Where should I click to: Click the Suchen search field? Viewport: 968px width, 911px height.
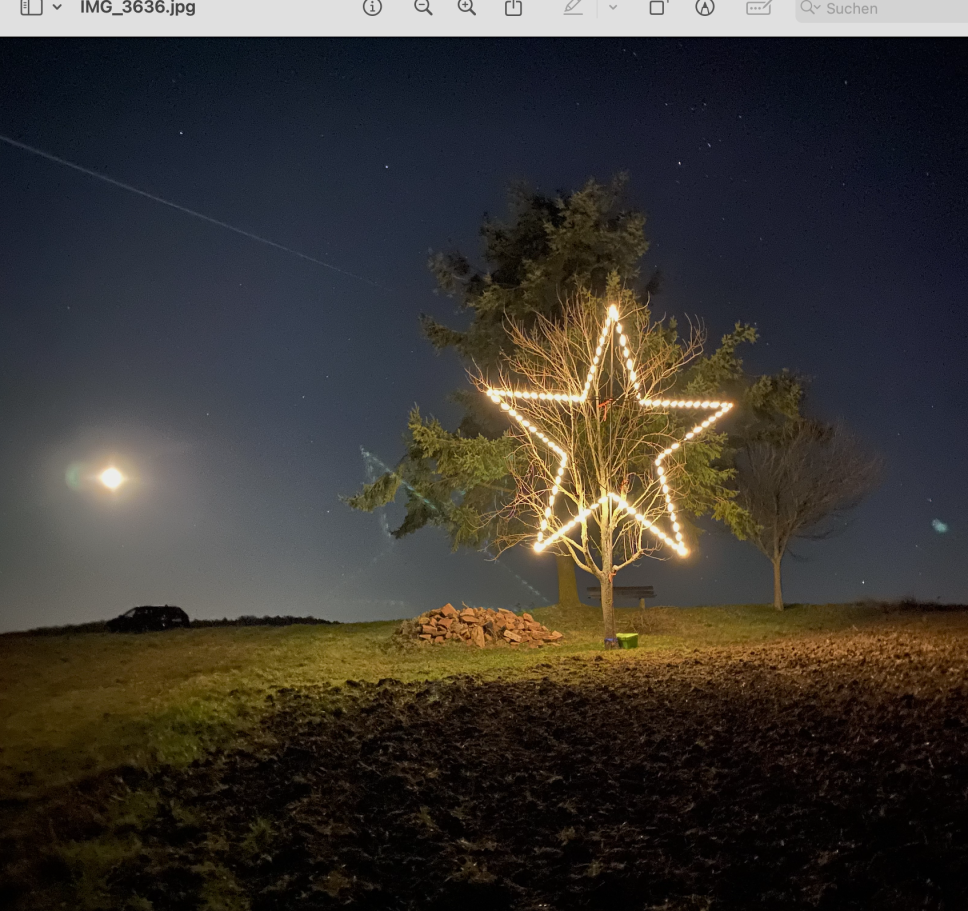(x=882, y=9)
